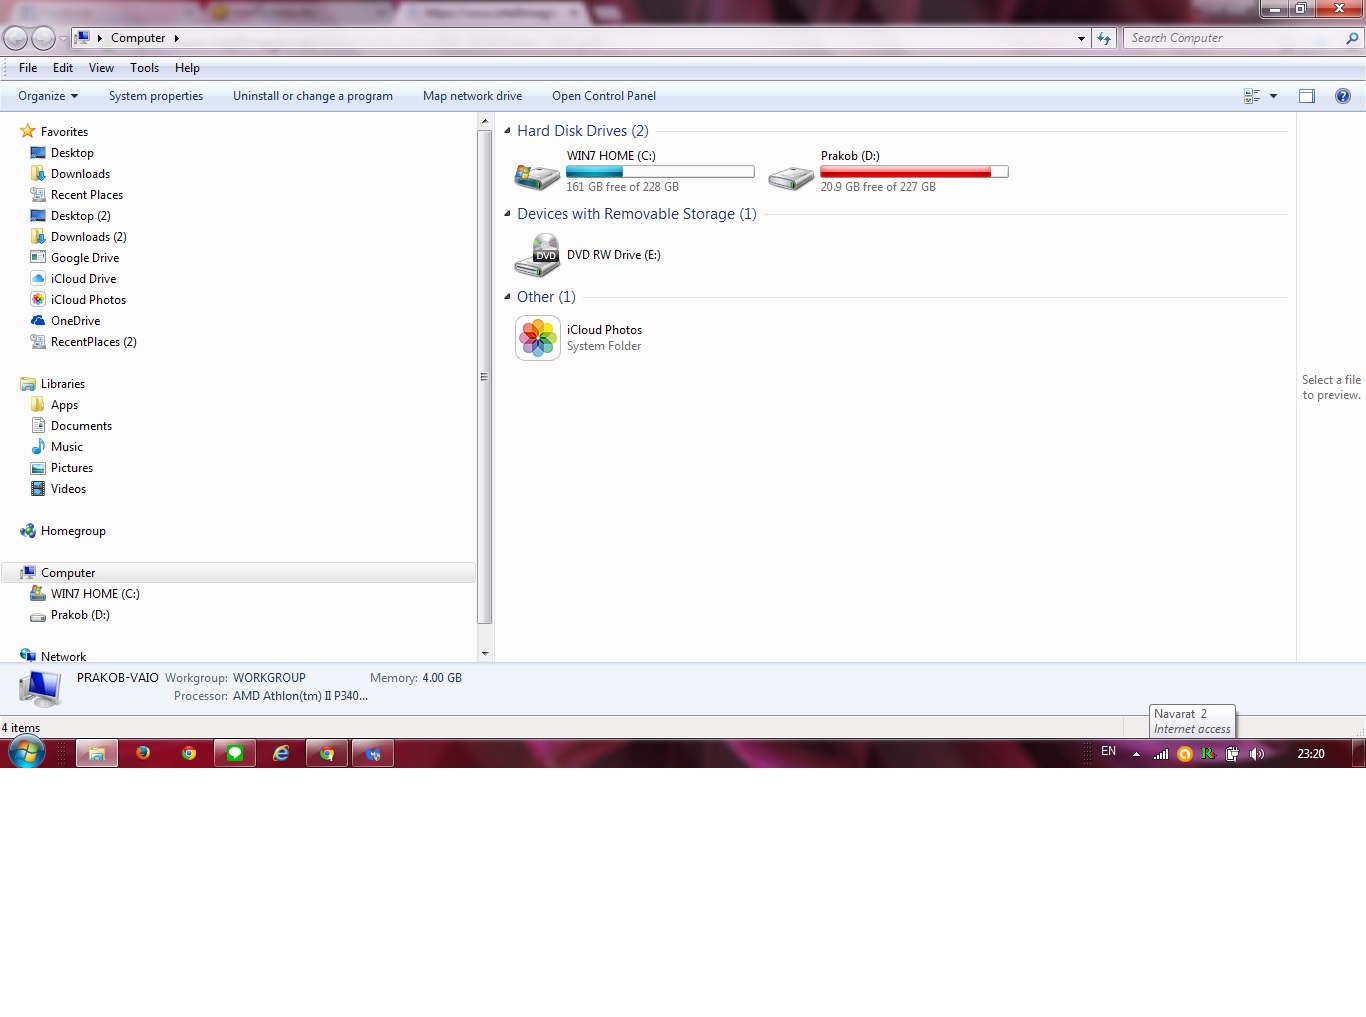1366x1017 pixels.
Task: Refresh the Computer address bar location
Action: pyautogui.click(x=1104, y=38)
